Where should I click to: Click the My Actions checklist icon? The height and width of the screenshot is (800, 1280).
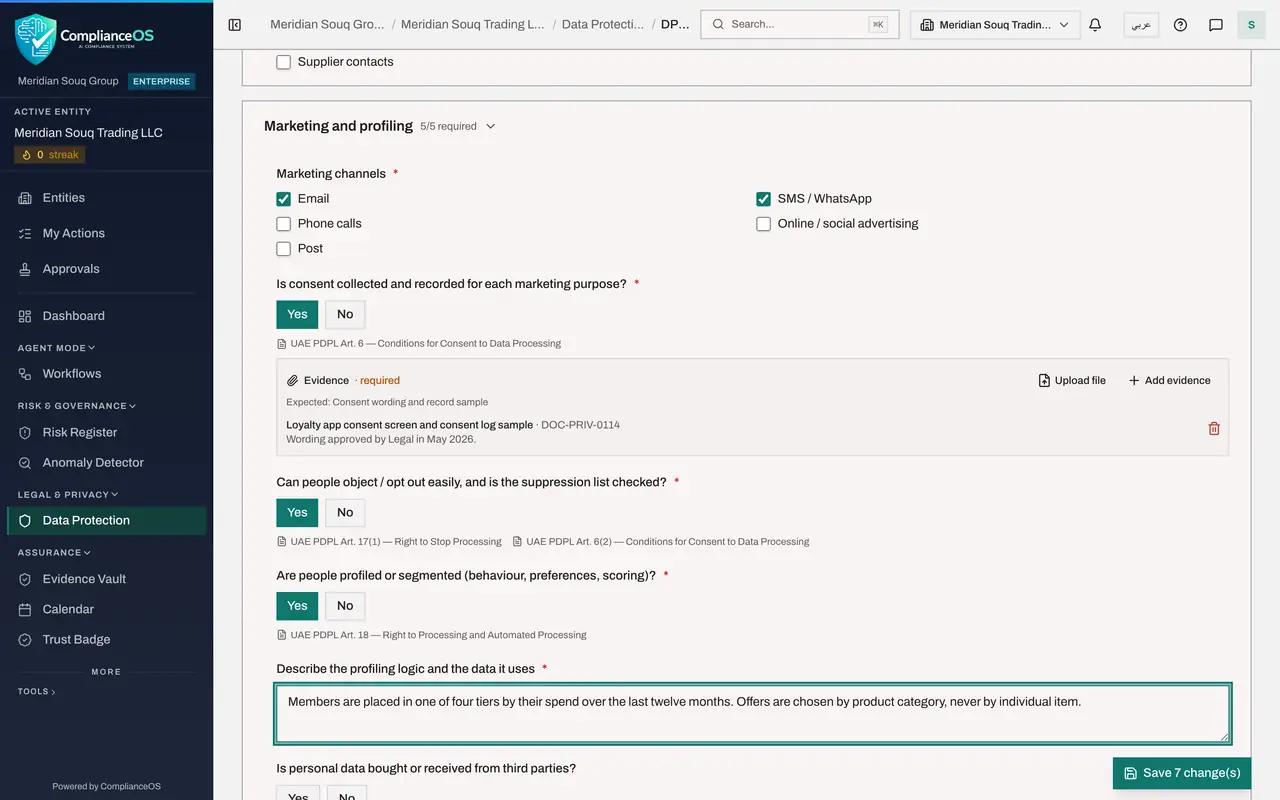click(x=25, y=233)
